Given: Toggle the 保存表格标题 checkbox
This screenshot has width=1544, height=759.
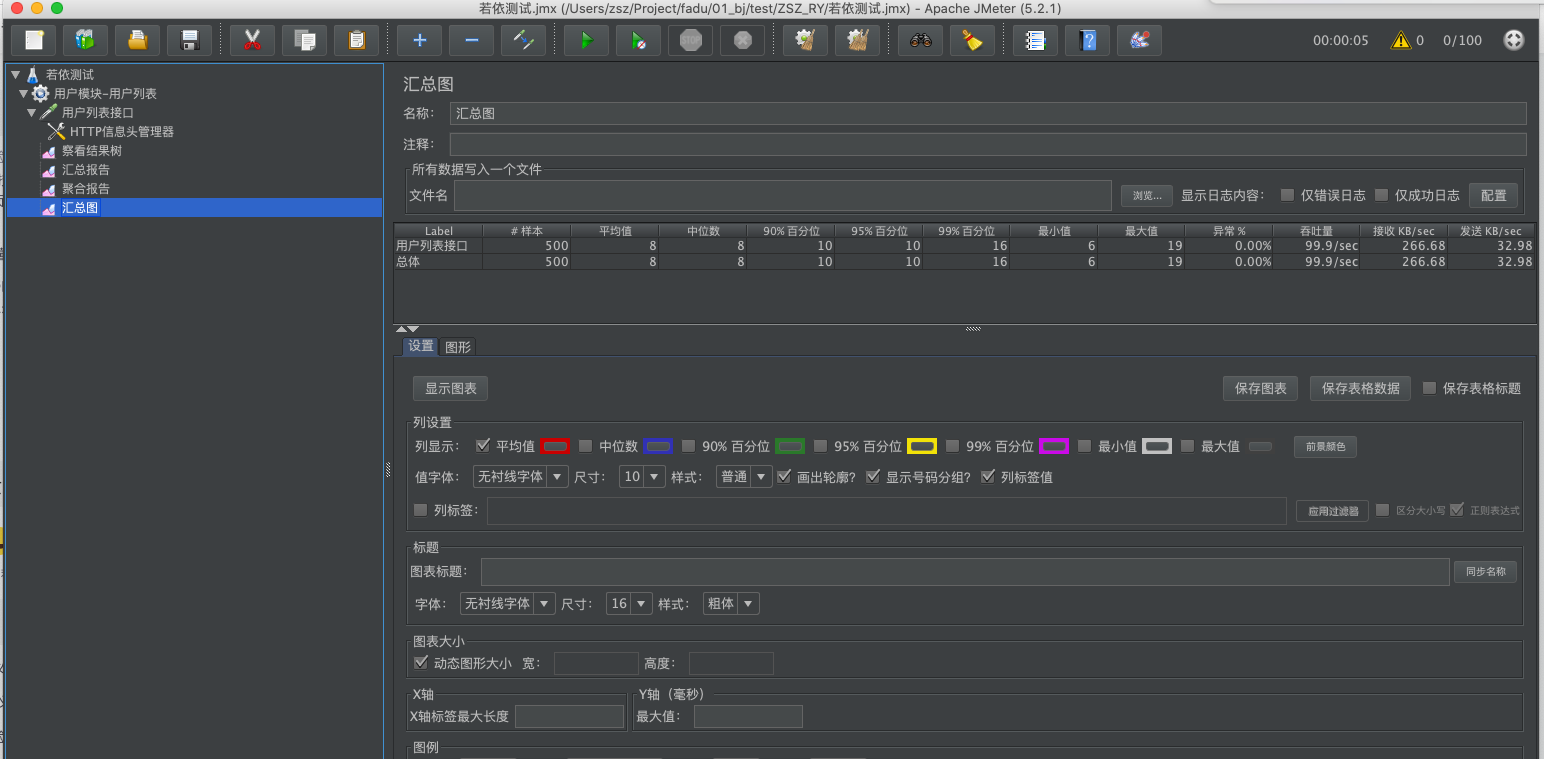Looking at the screenshot, I should (1430, 388).
